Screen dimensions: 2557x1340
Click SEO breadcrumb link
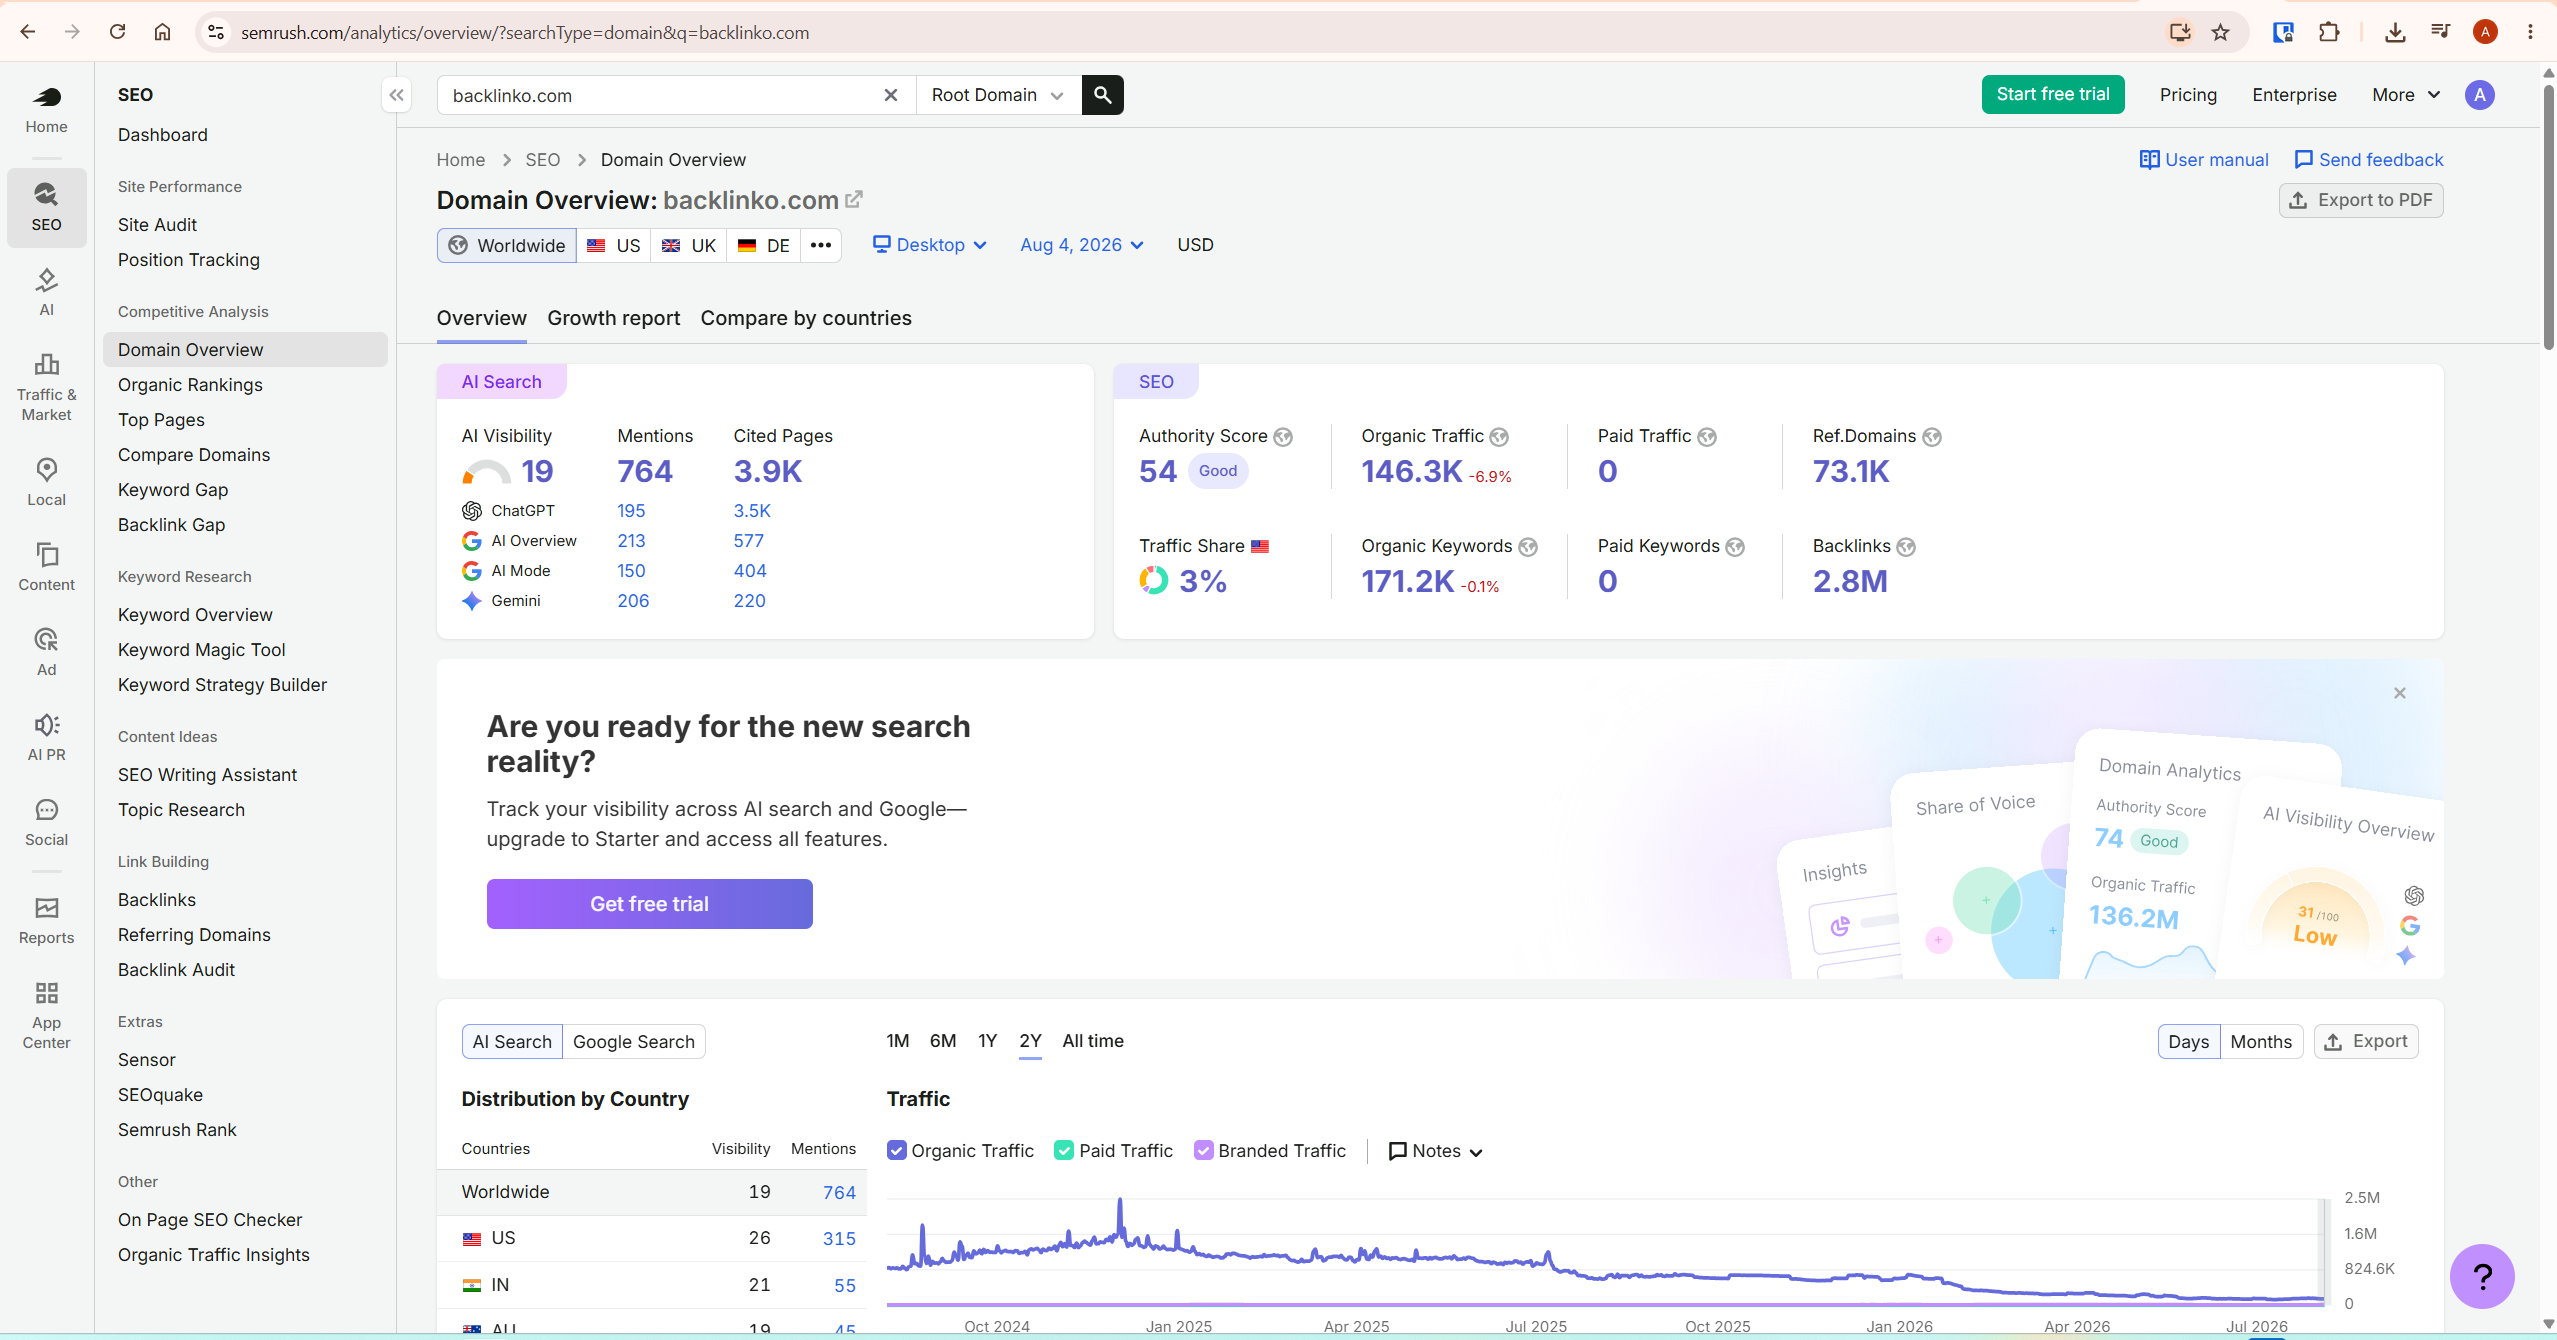[x=543, y=160]
